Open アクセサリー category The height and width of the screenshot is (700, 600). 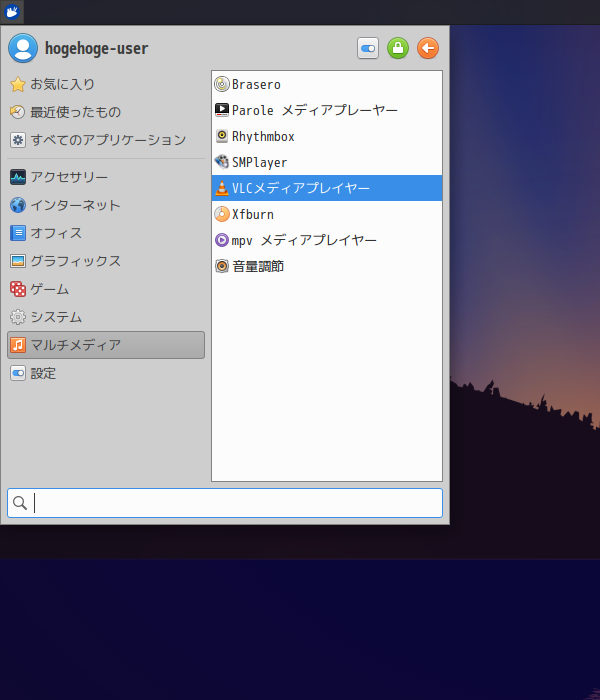tap(106, 177)
